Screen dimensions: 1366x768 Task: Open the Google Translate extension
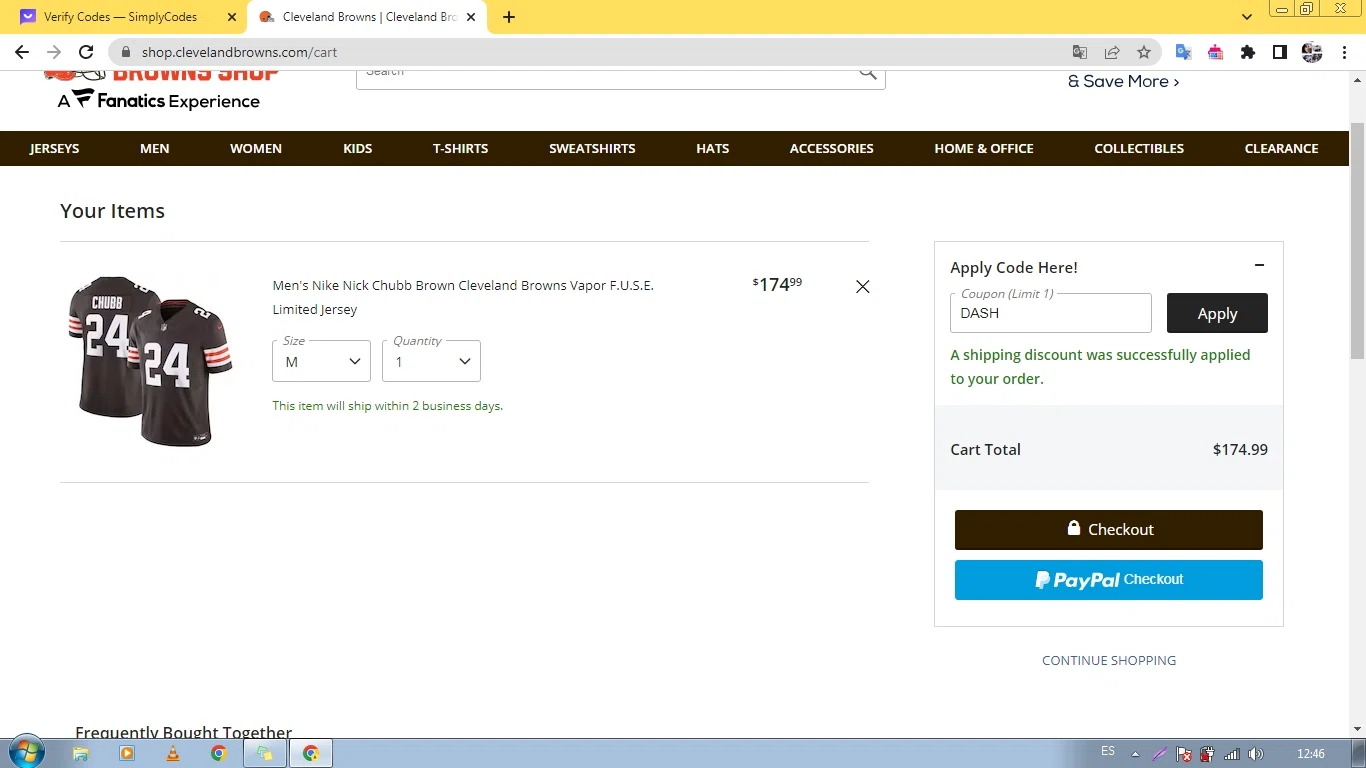coord(1184,52)
